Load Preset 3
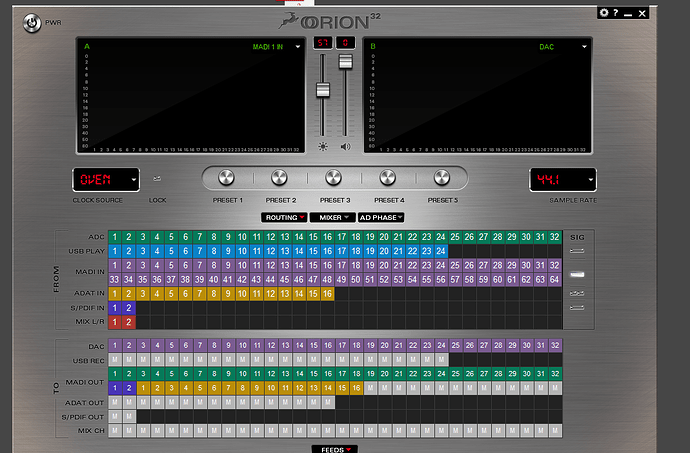The image size is (690, 453). coord(334,177)
